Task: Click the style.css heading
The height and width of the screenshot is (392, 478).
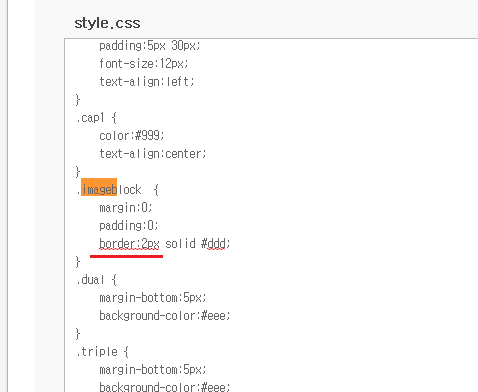Action: (x=107, y=24)
